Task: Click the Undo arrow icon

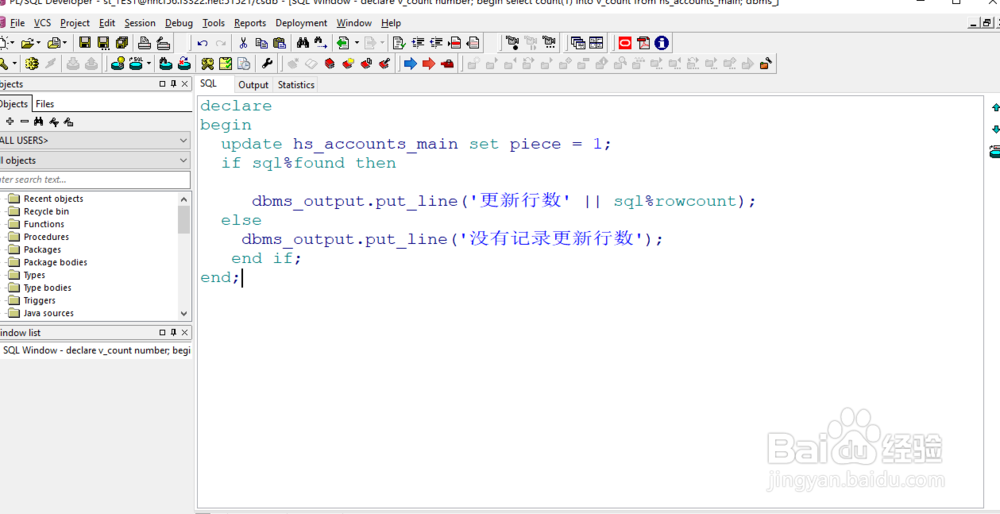Action: click(202, 43)
